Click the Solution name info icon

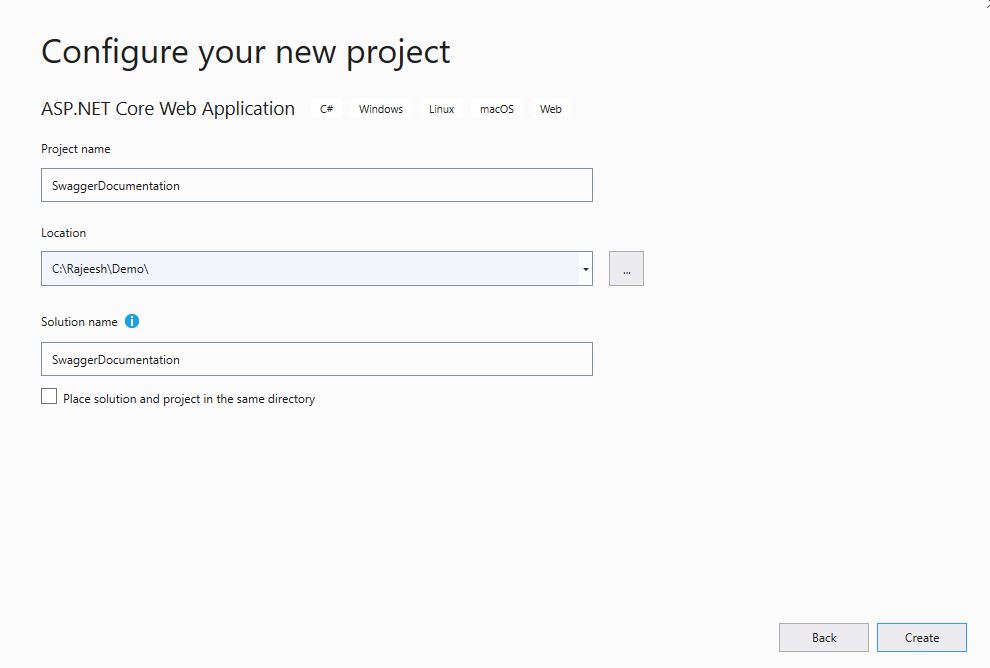point(131,321)
